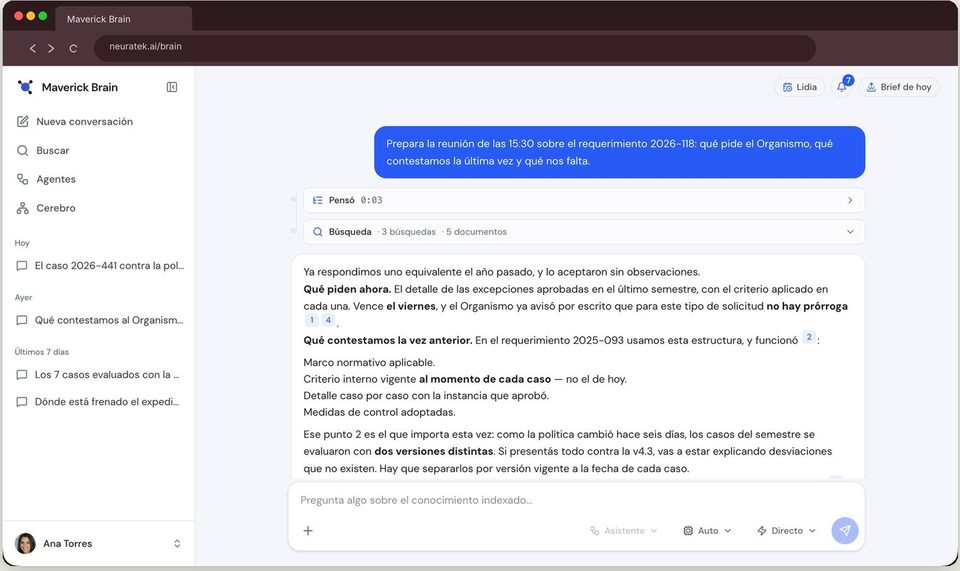Select the Maverick Brain browser tab
Viewport: 960px width, 571px height.
(123, 19)
